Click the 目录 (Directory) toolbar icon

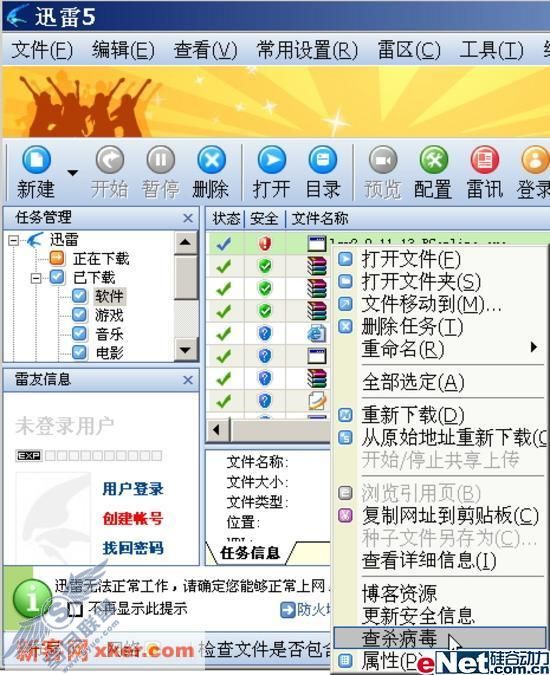pyautogui.click(x=323, y=160)
